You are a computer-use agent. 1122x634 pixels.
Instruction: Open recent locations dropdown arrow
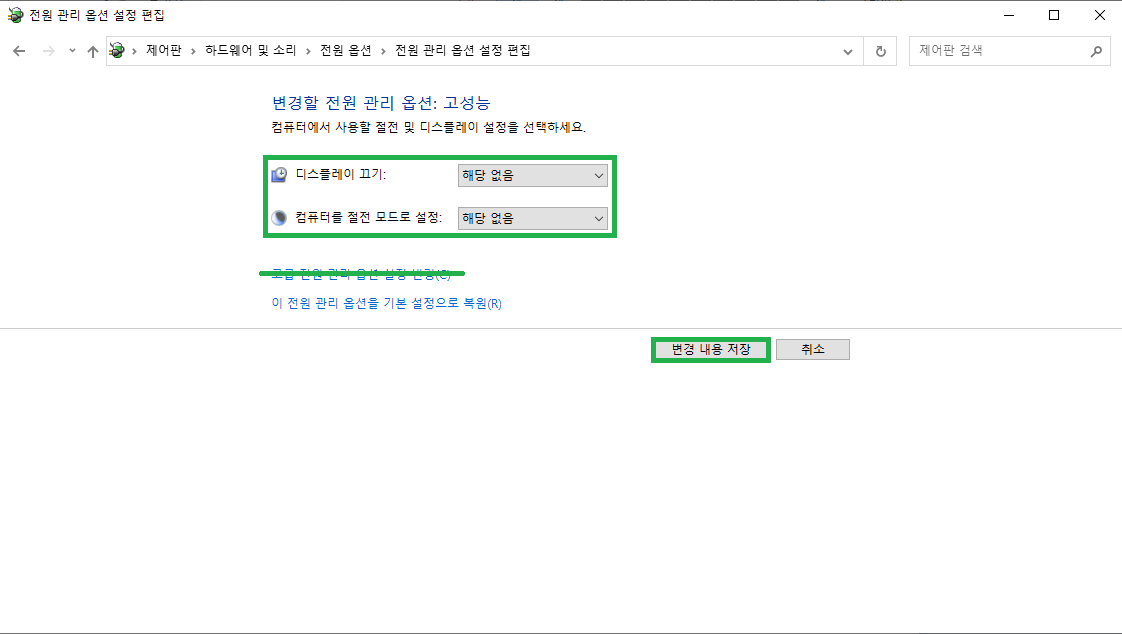[72, 51]
